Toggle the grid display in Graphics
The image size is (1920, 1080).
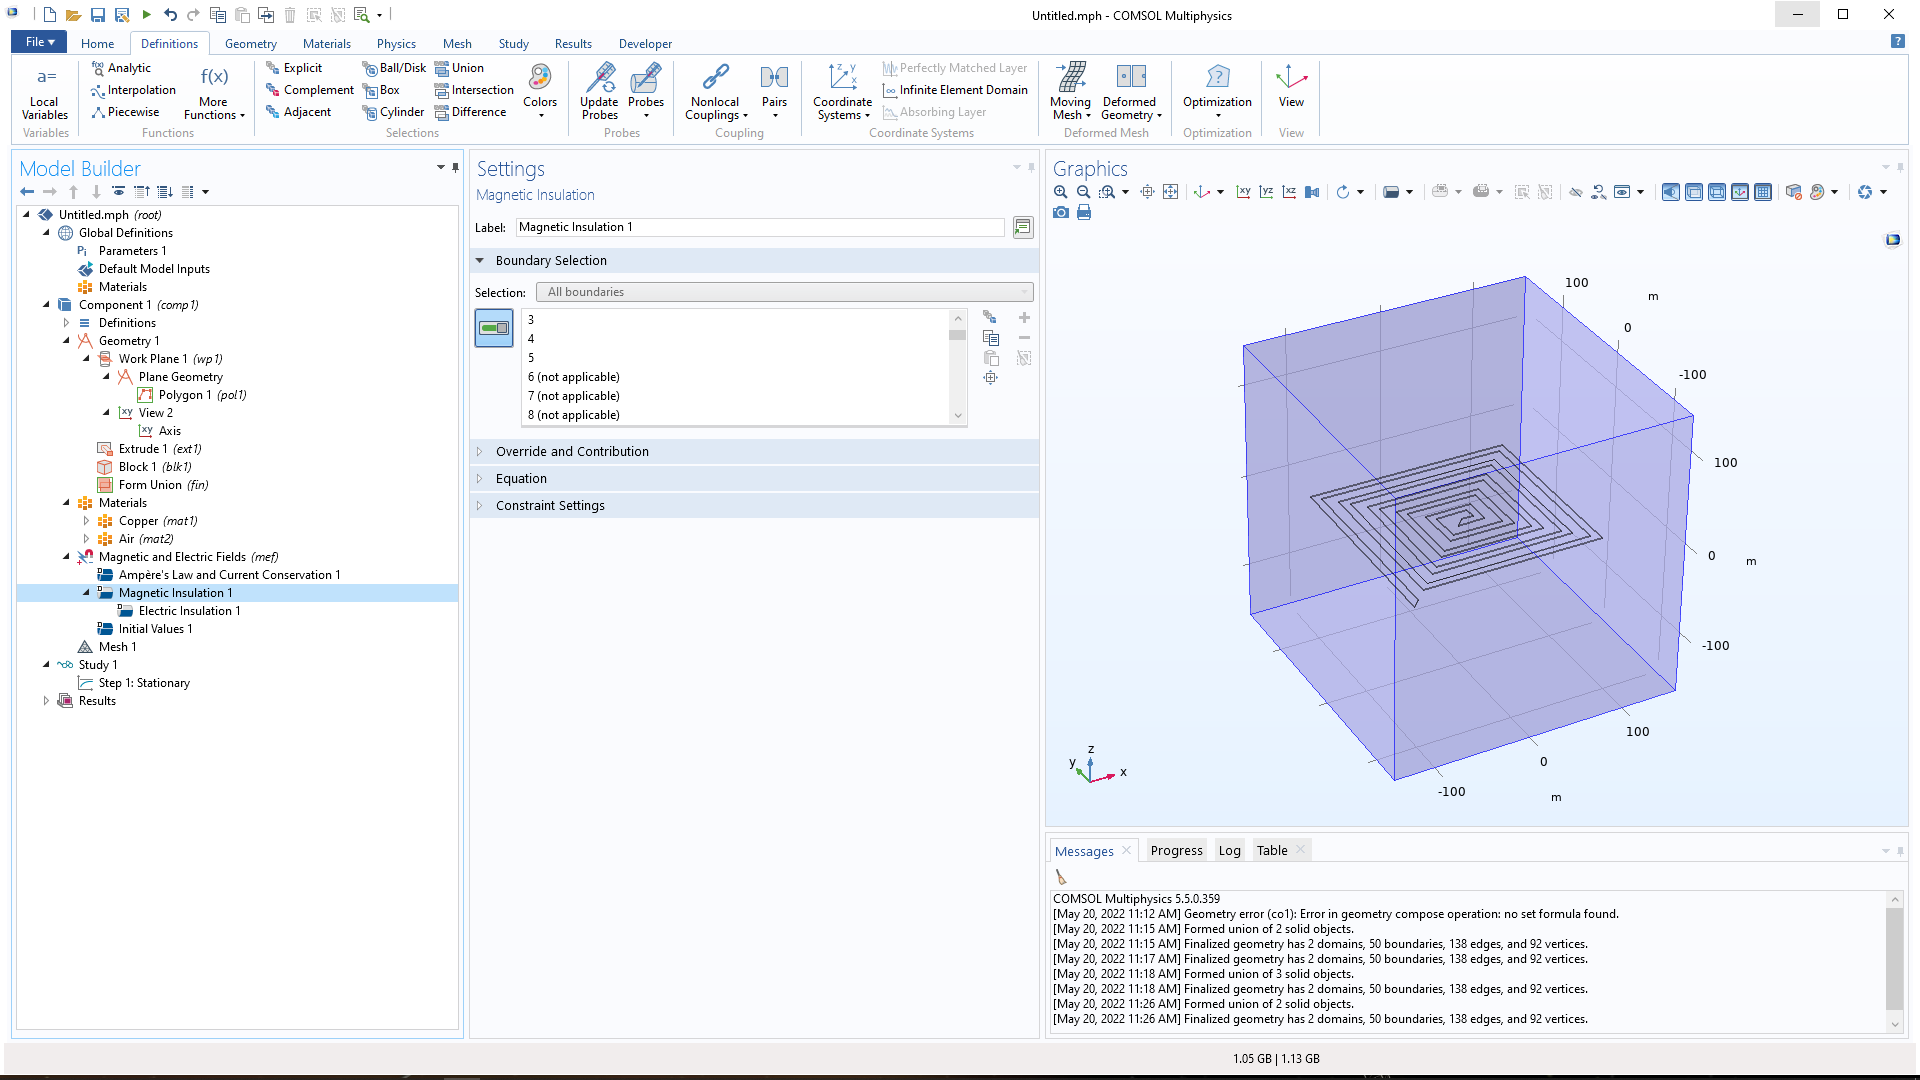pos(1763,192)
